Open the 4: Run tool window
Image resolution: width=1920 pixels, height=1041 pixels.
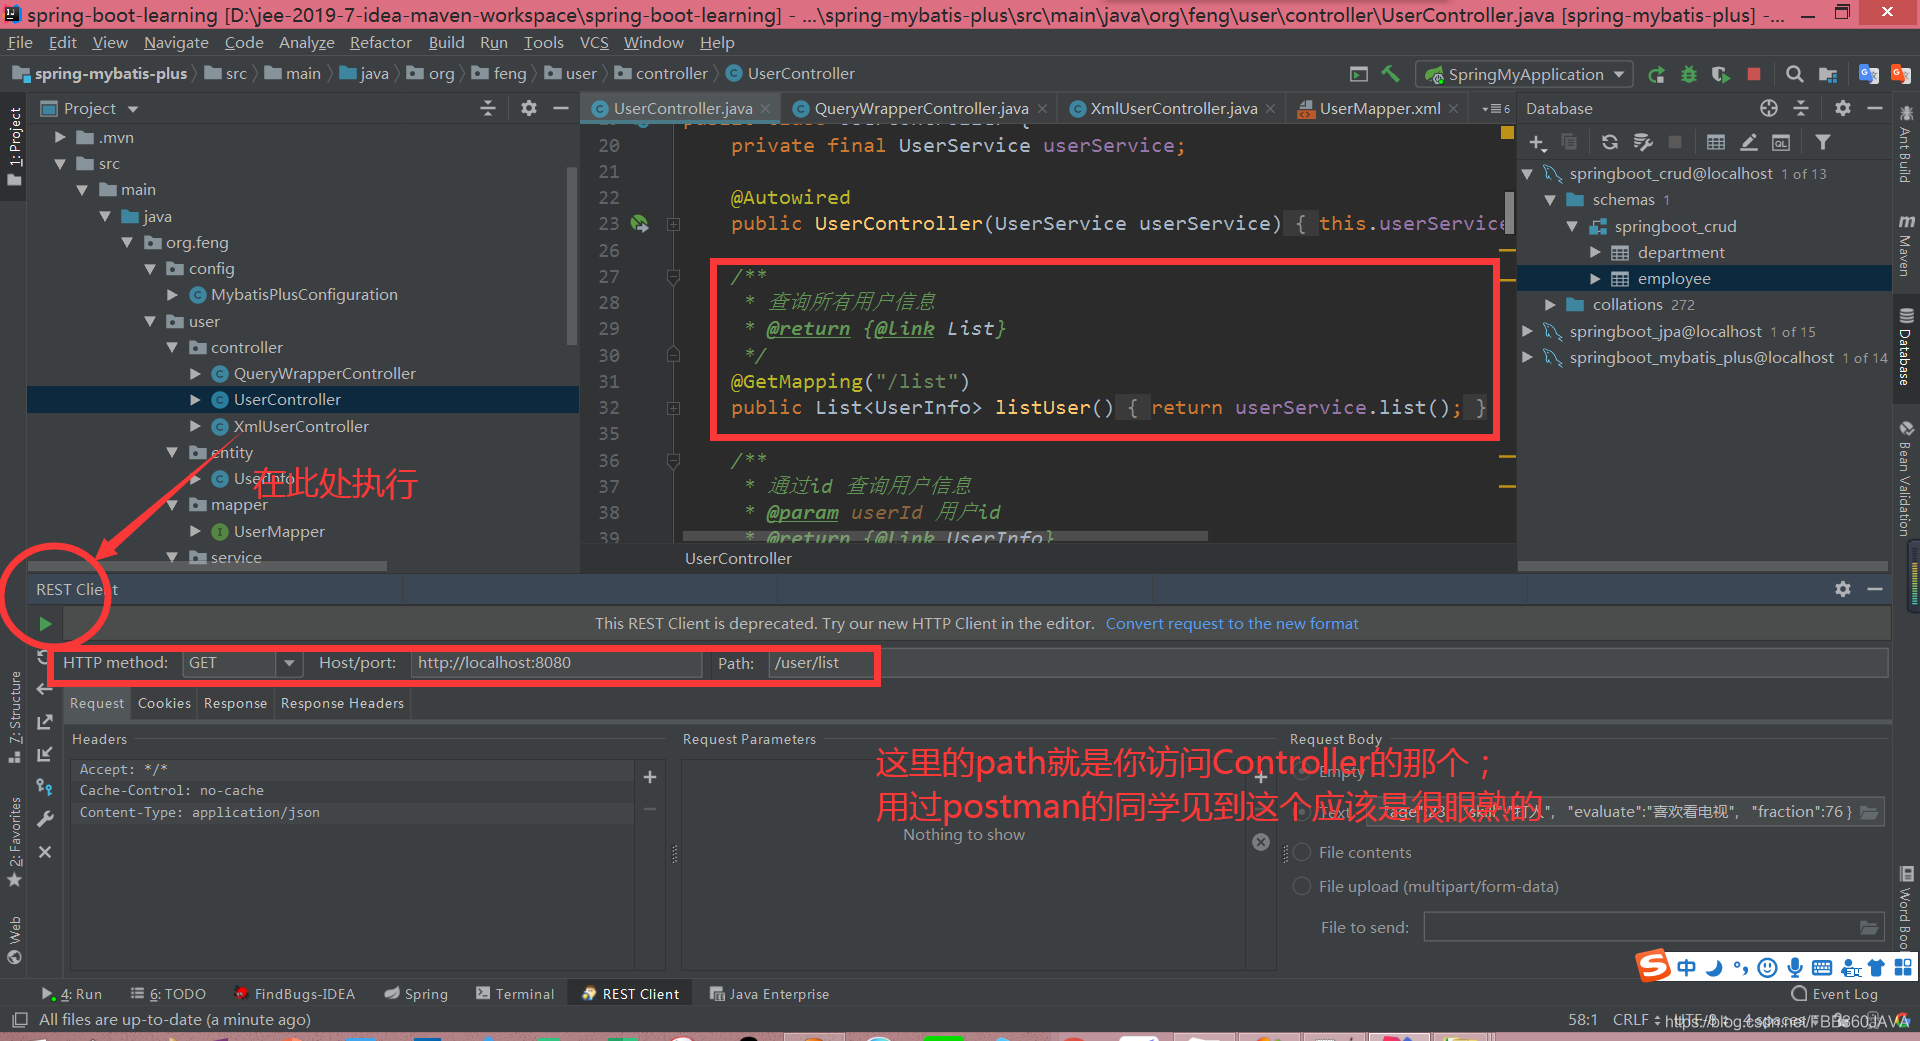click(x=72, y=994)
